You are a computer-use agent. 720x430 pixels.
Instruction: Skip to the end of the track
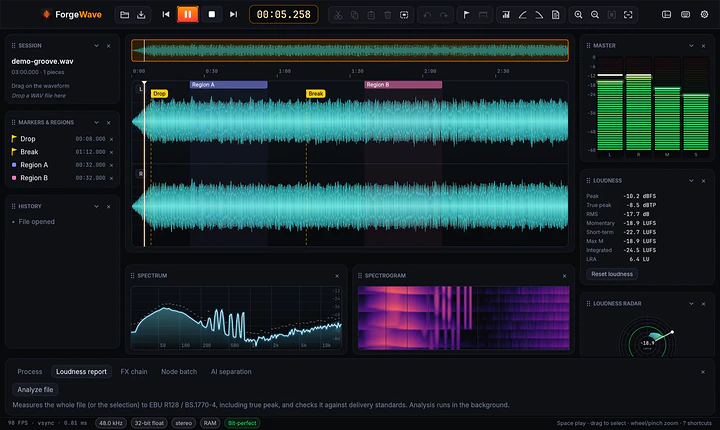233,15
